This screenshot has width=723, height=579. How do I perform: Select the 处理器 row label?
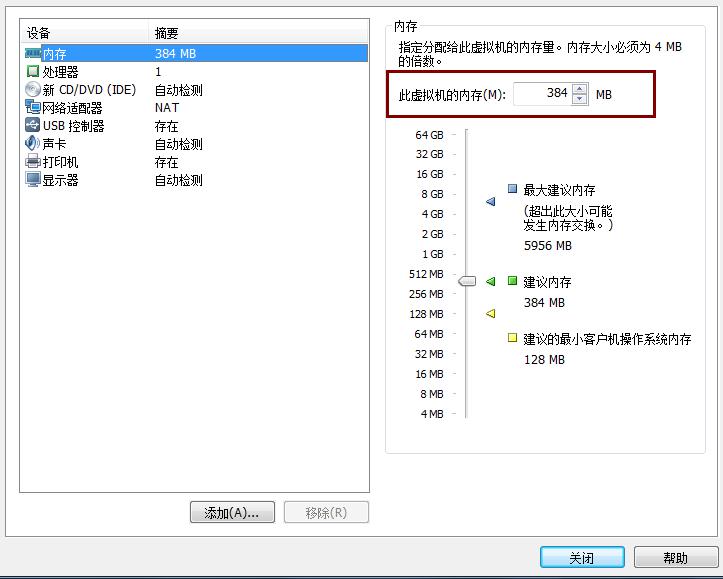(x=60, y=72)
